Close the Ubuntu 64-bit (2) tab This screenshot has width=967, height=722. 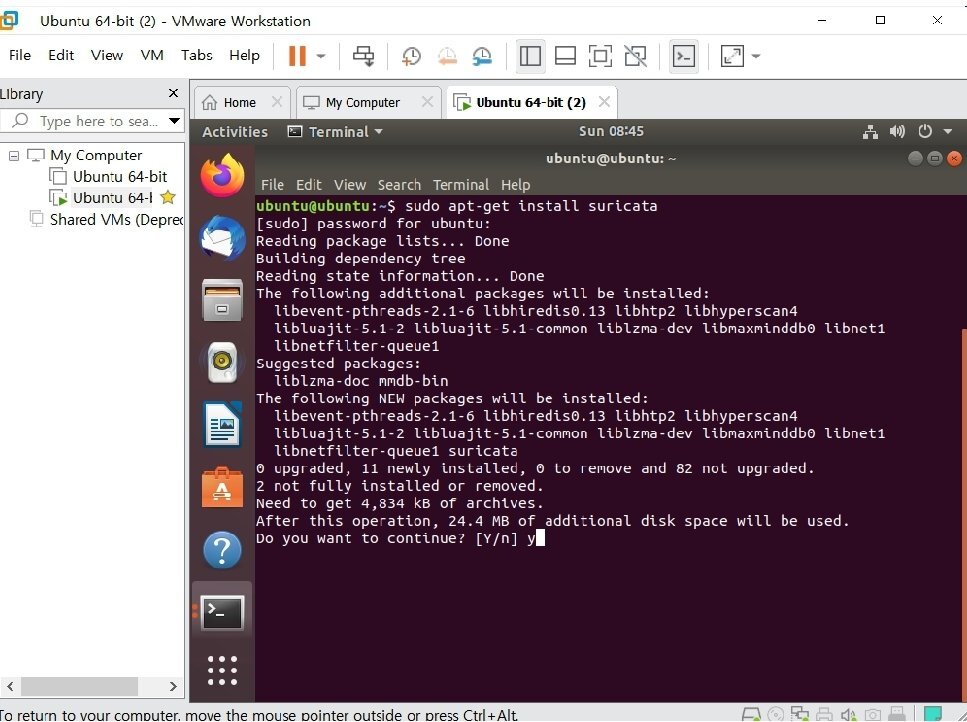pos(604,102)
